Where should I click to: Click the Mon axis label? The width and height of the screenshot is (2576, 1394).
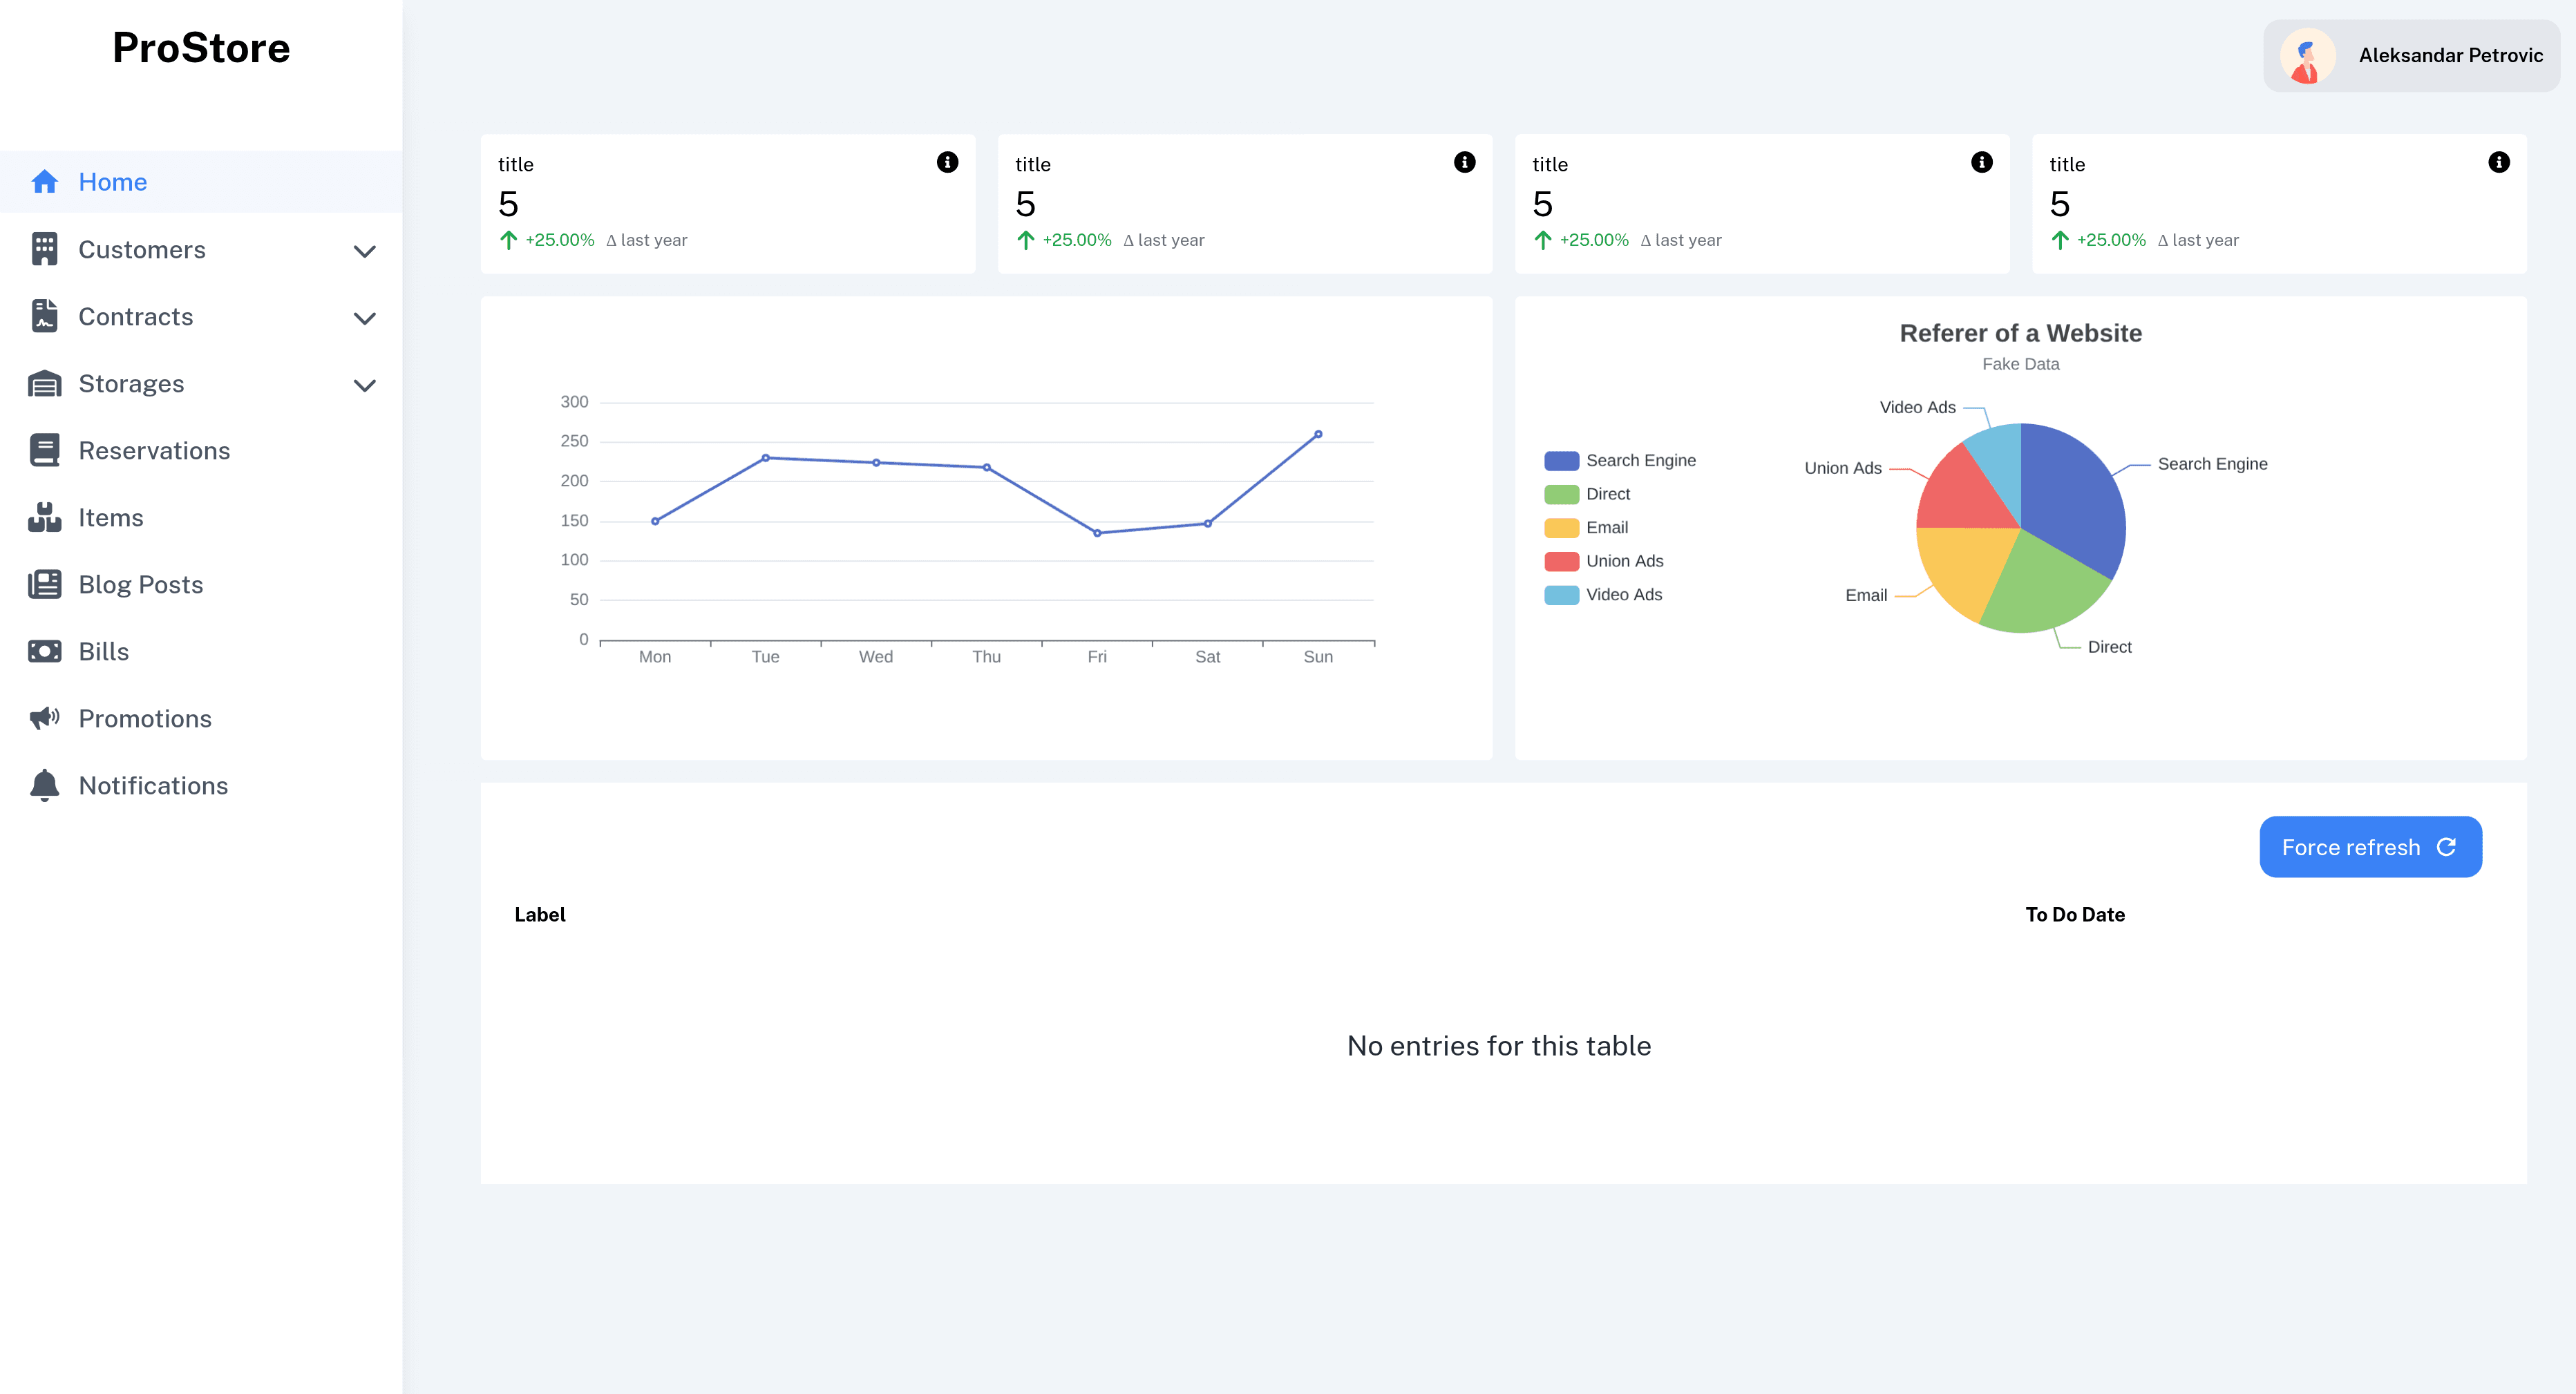[x=654, y=657]
